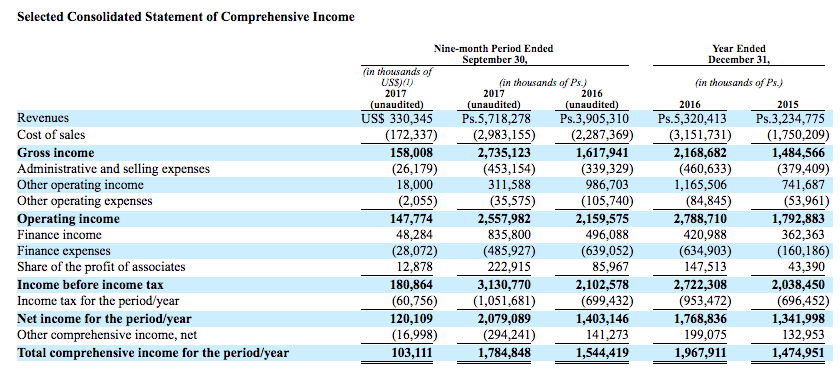Click the Finance expenses label

pyautogui.click(x=64, y=251)
